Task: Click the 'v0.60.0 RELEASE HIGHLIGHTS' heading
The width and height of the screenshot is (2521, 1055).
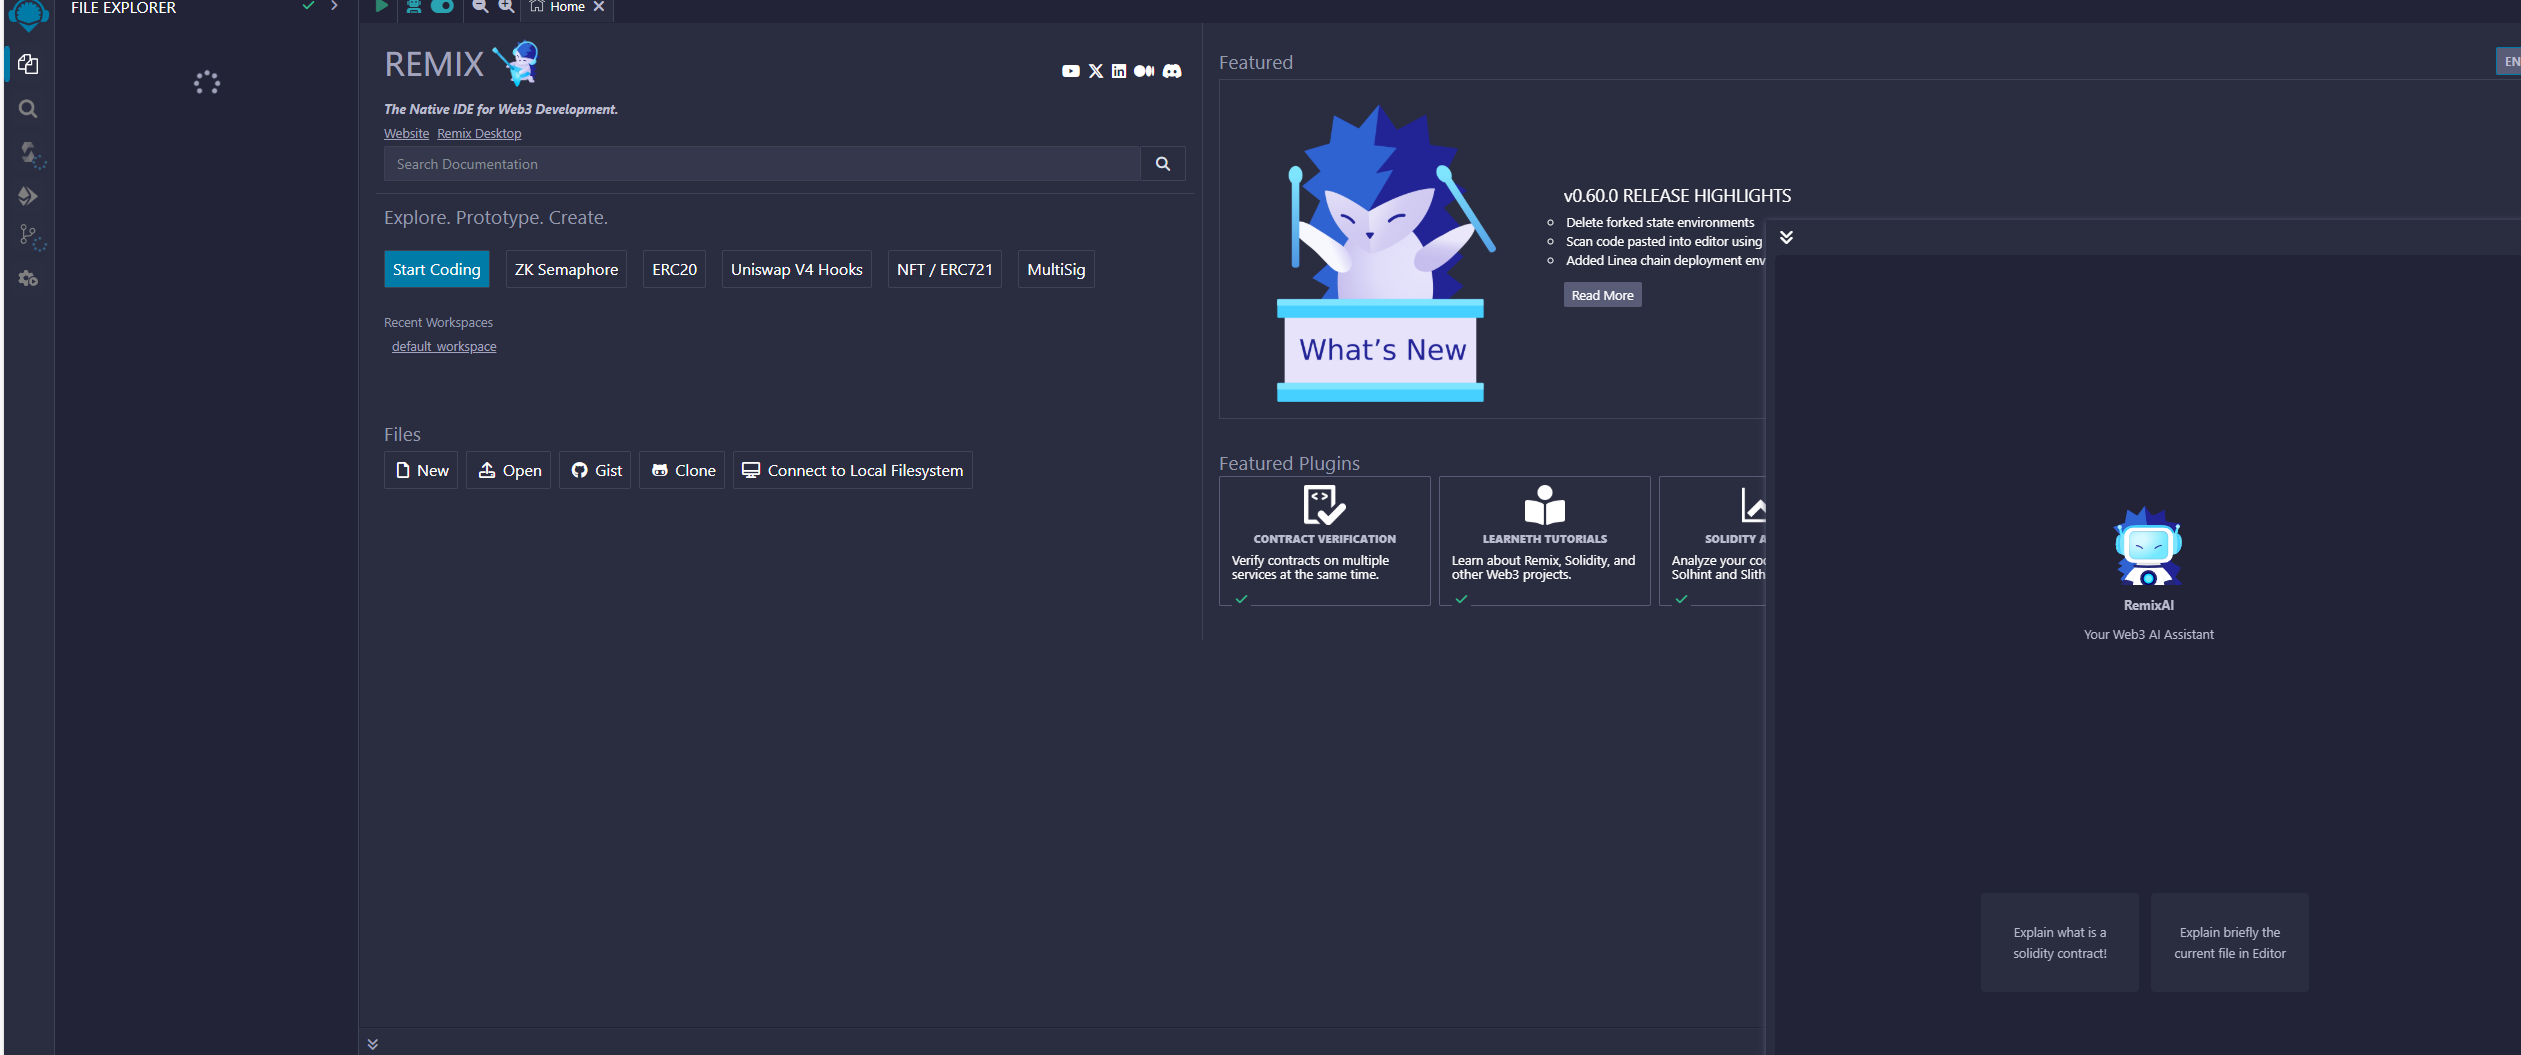Action: 1677,196
